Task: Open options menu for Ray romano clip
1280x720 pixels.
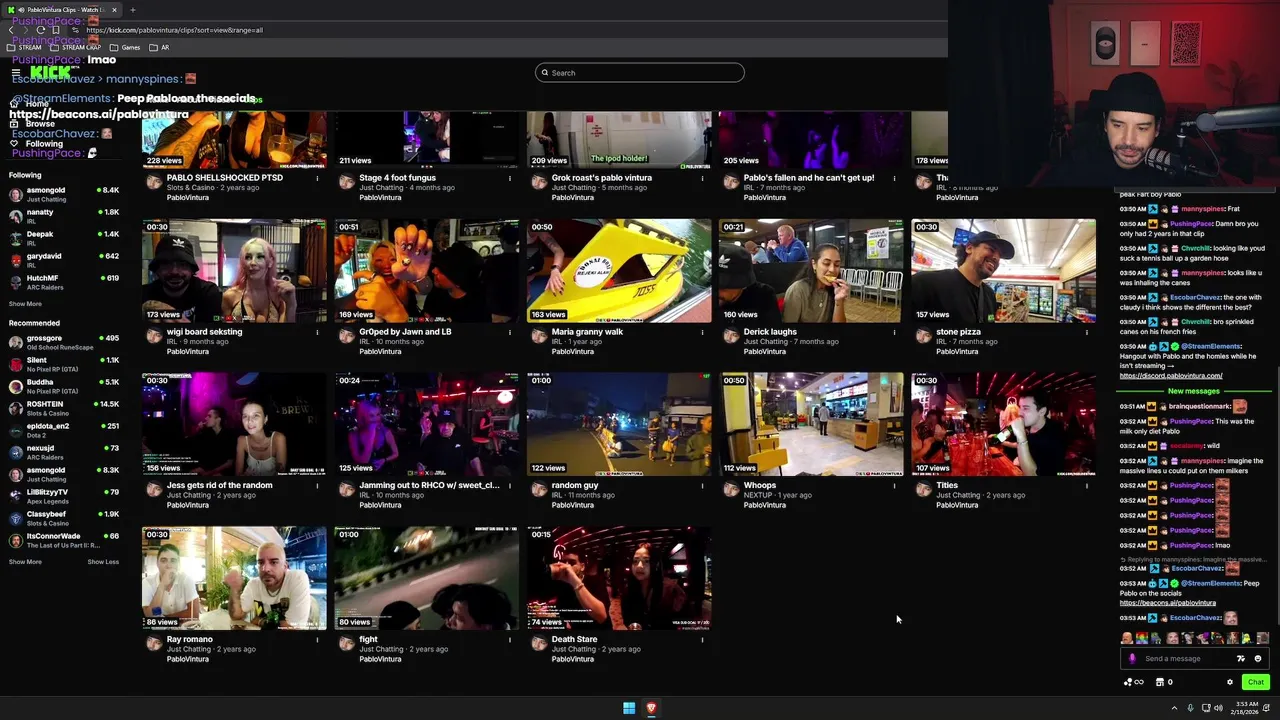Action: tap(317, 640)
